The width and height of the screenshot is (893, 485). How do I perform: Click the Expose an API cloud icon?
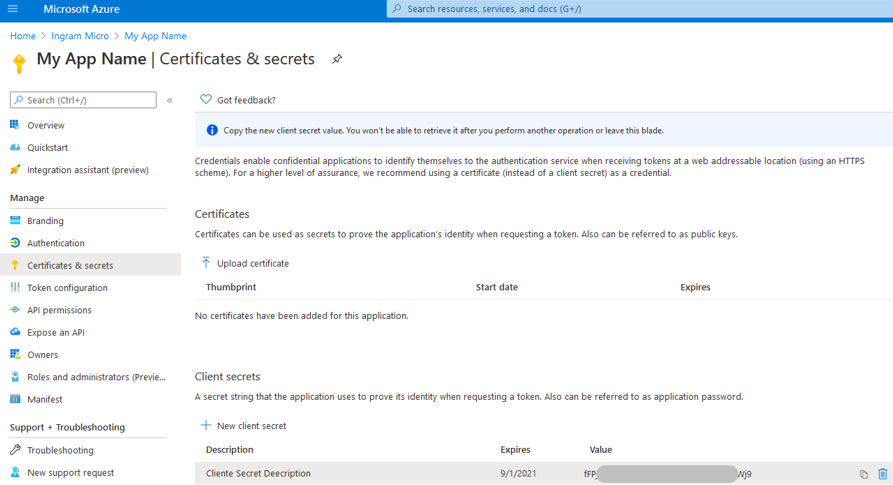[15, 331]
